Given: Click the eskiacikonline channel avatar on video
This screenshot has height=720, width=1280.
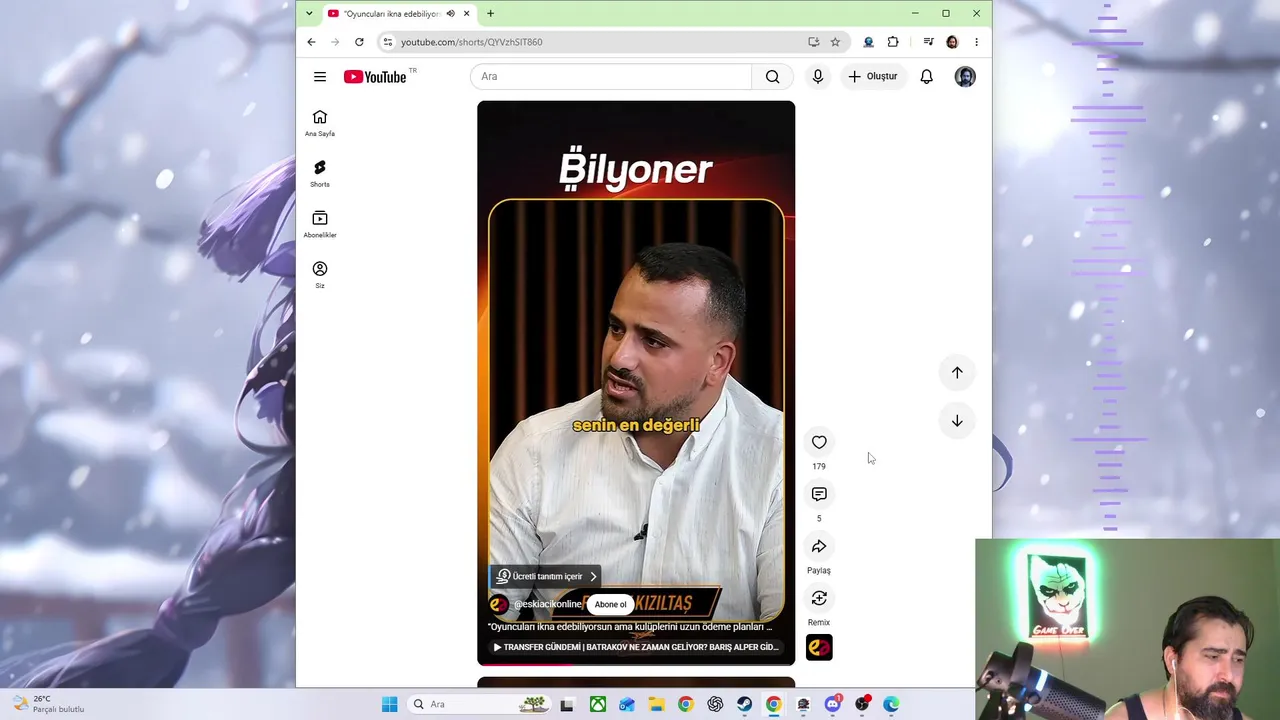Looking at the screenshot, I should (499, 604).
